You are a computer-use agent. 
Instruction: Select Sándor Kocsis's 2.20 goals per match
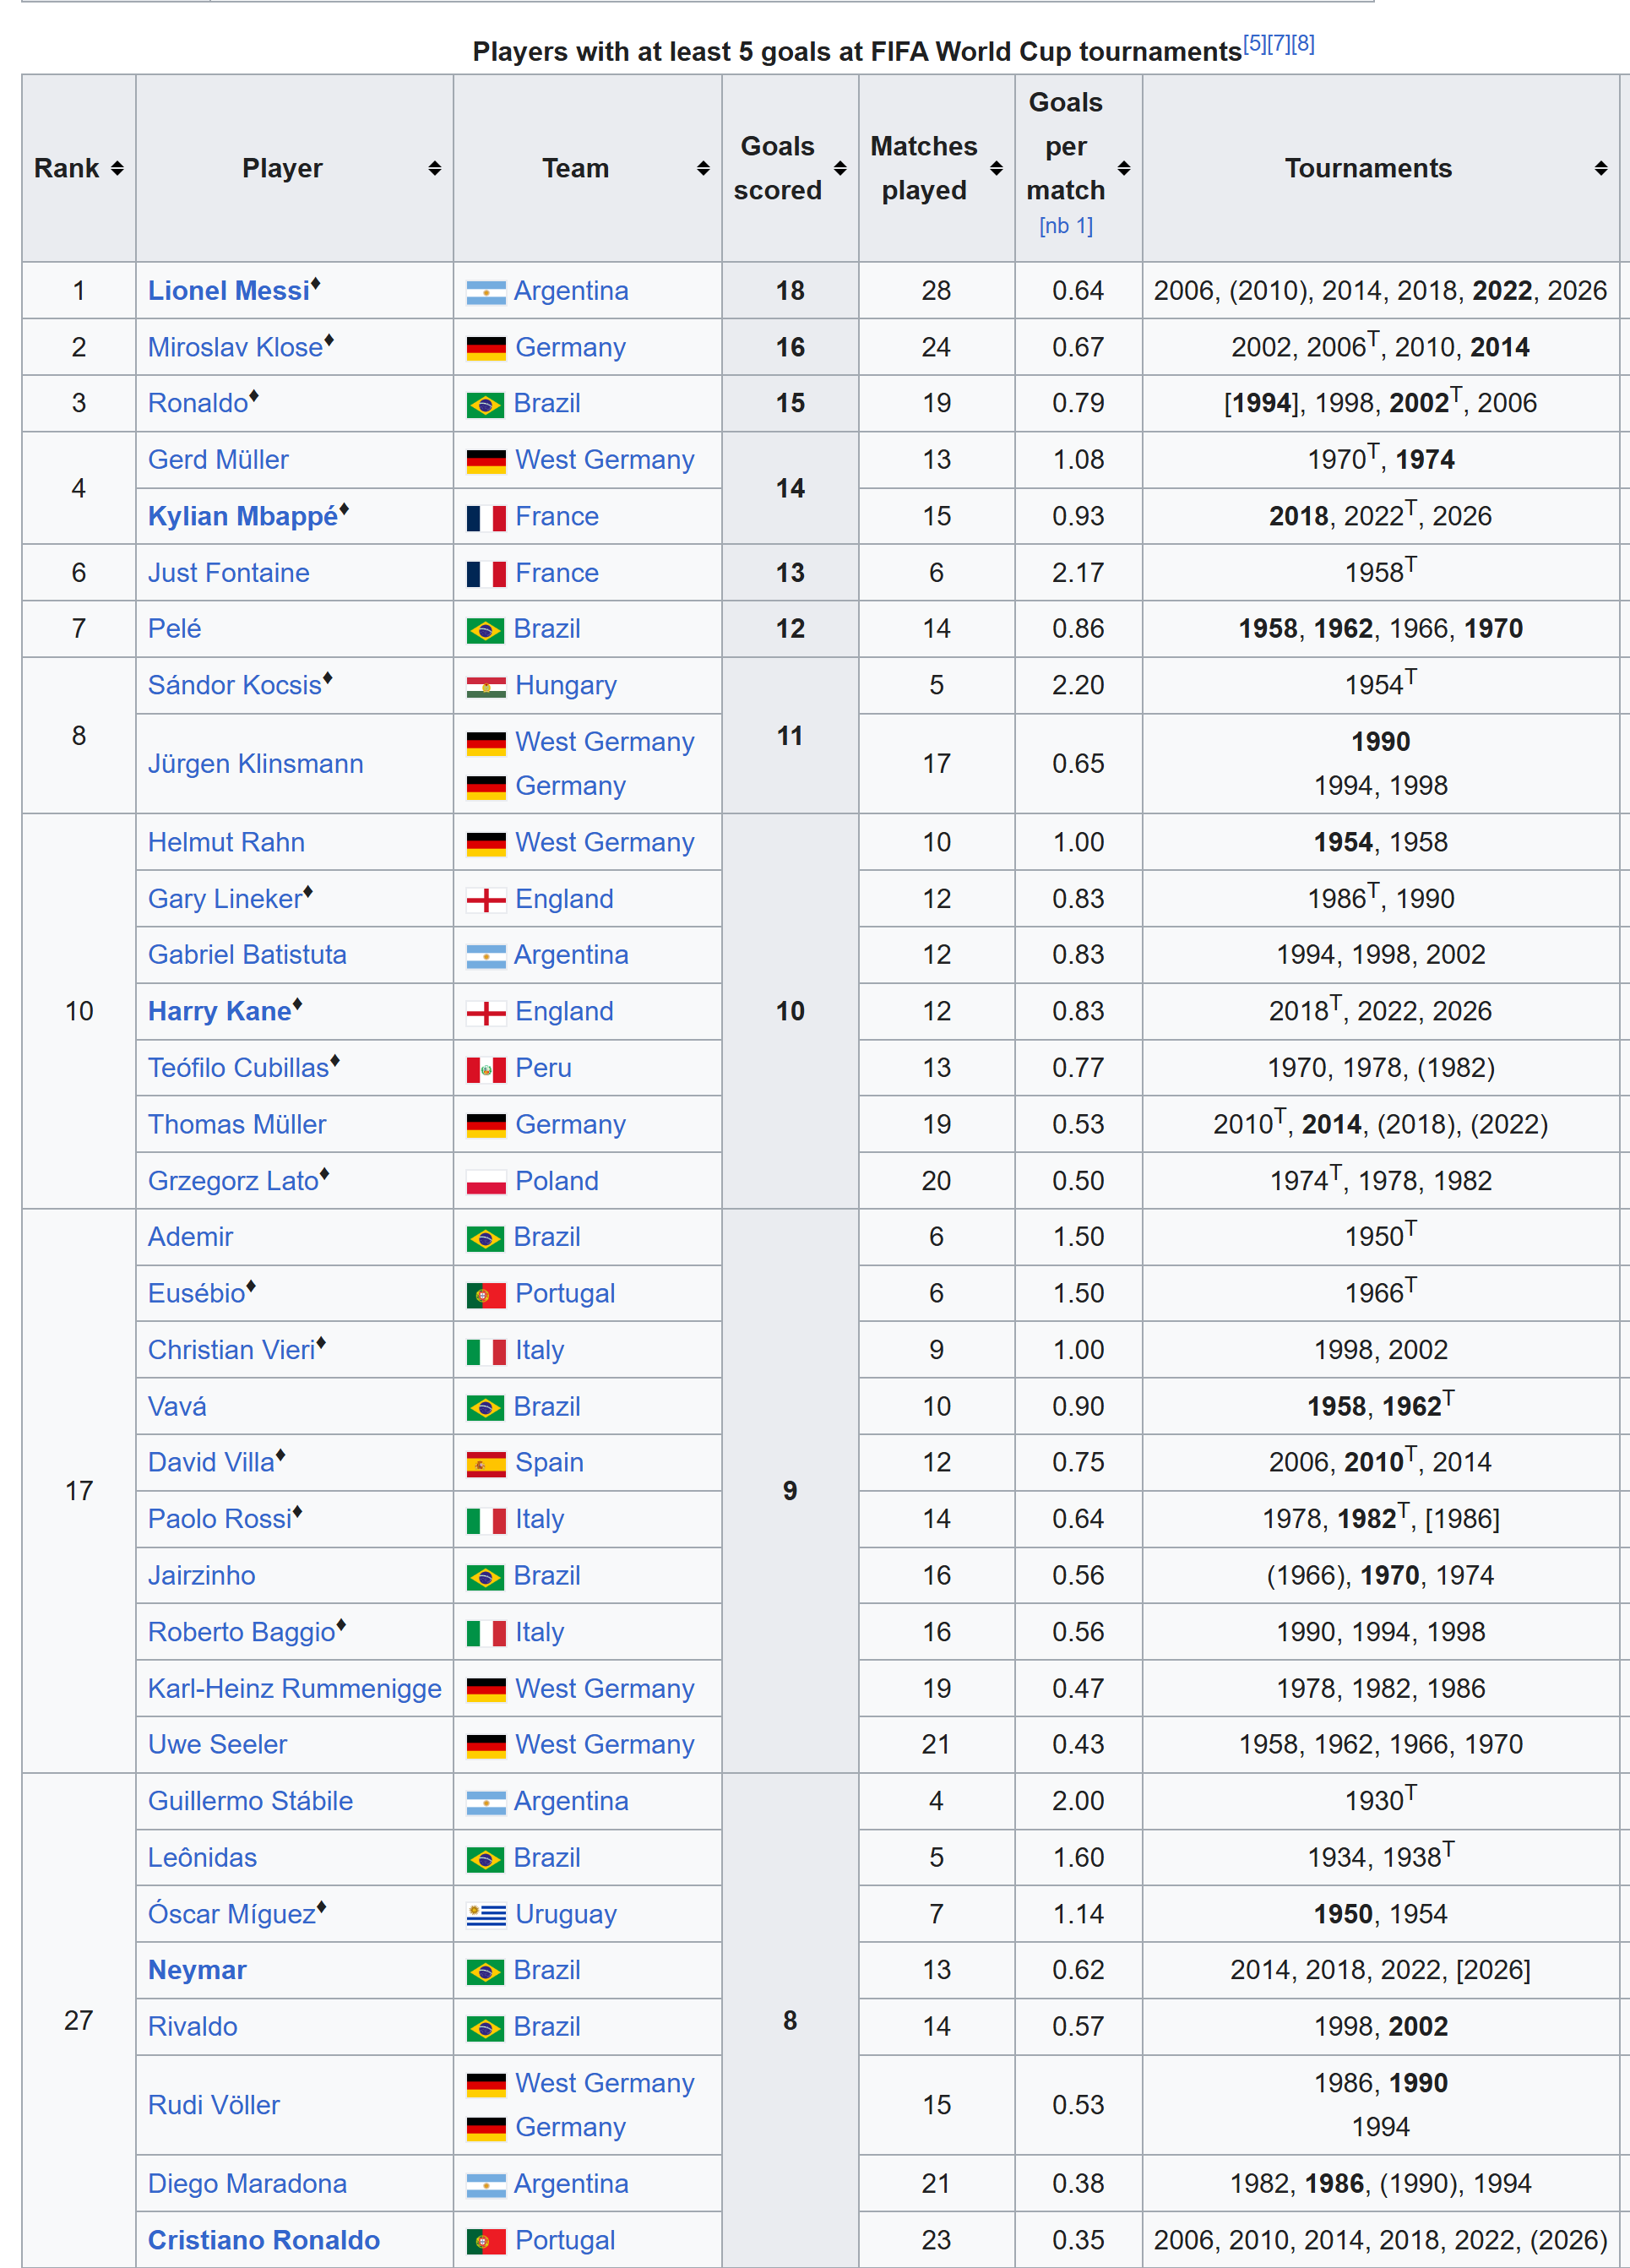click(1078, 685)
